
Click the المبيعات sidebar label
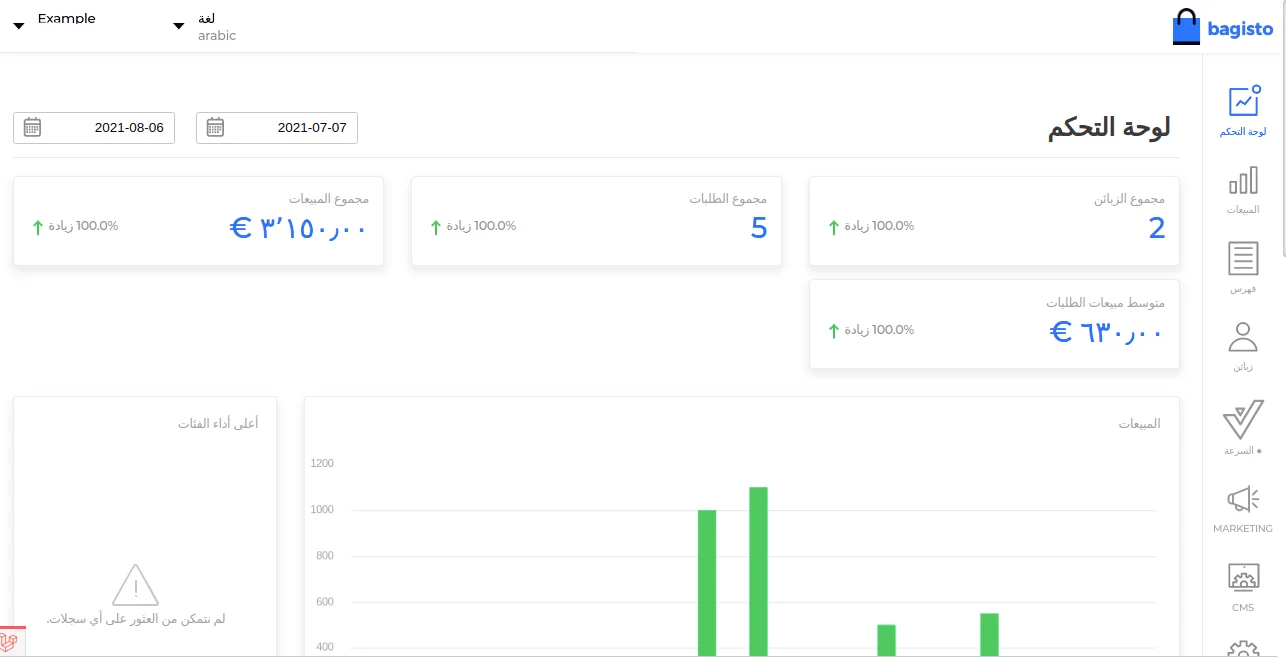1243,210
